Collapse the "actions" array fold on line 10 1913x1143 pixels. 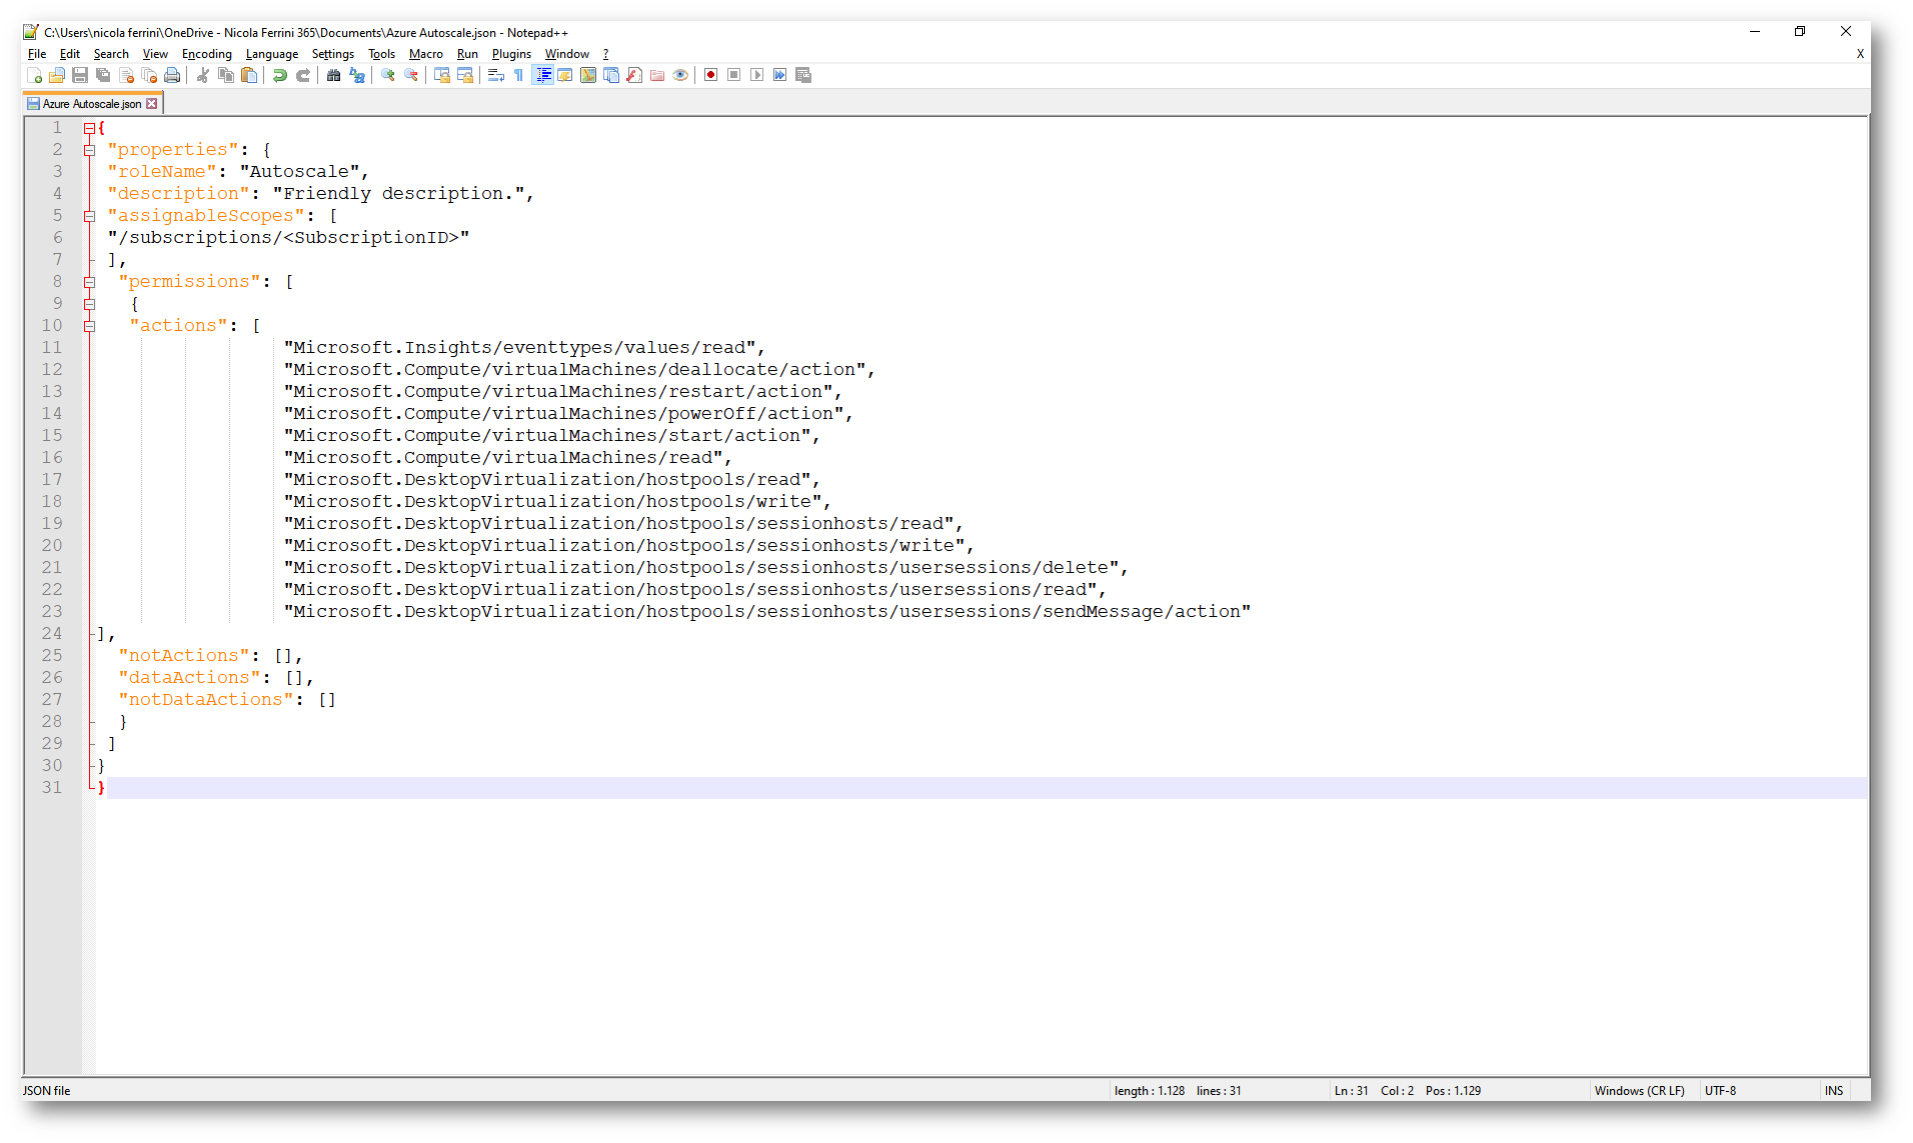tap(89, 326)
